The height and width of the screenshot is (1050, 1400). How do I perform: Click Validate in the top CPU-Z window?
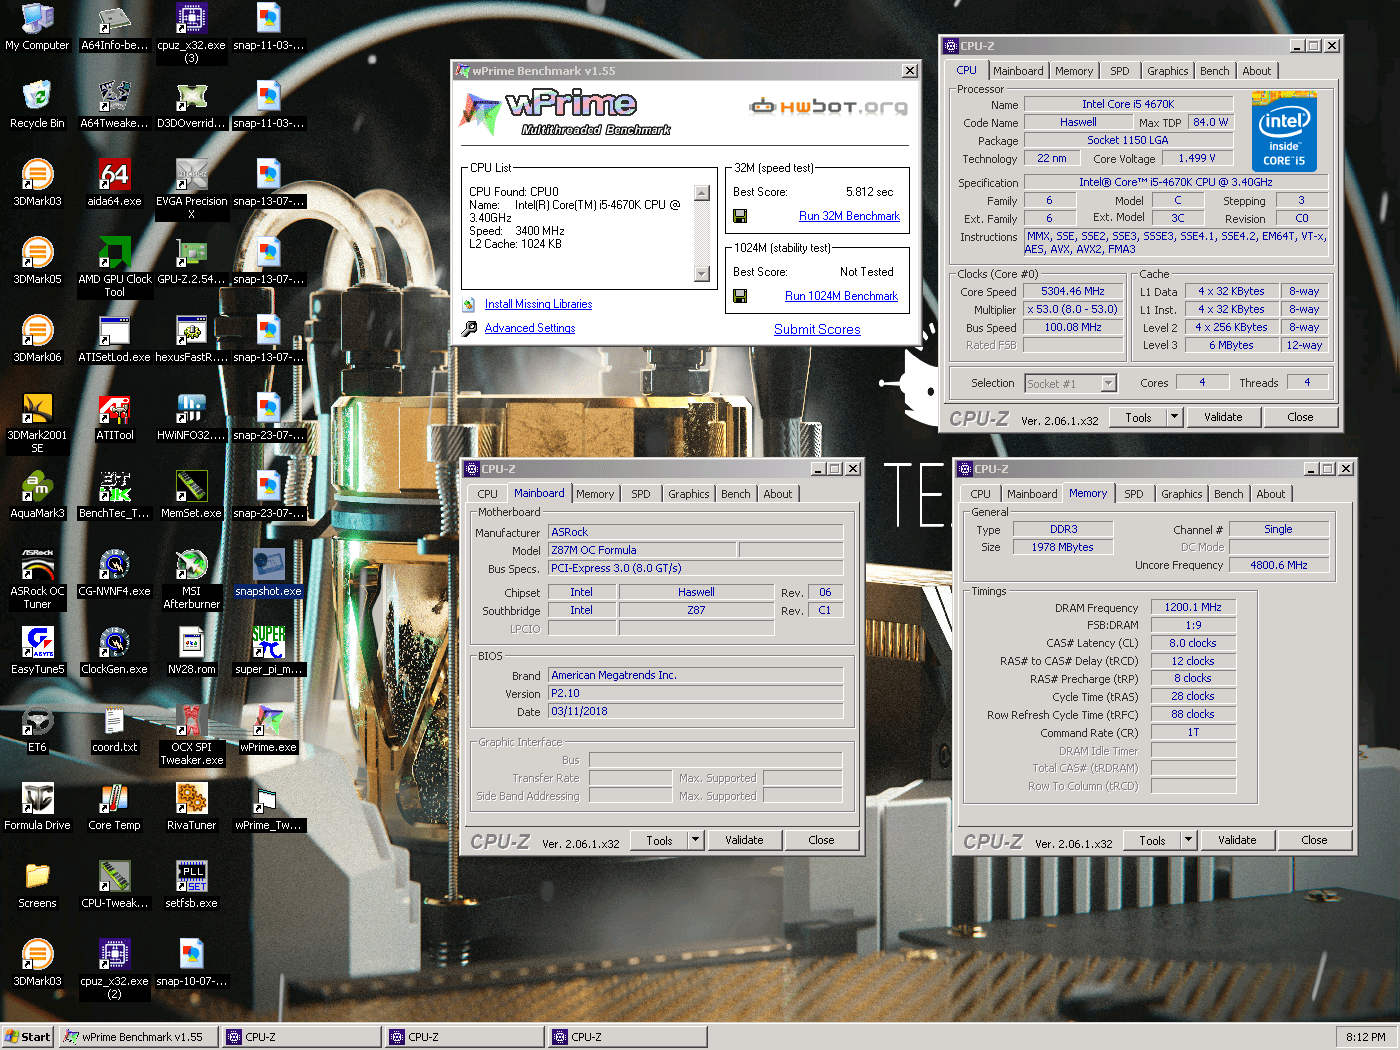click(x=1223, y=417)
